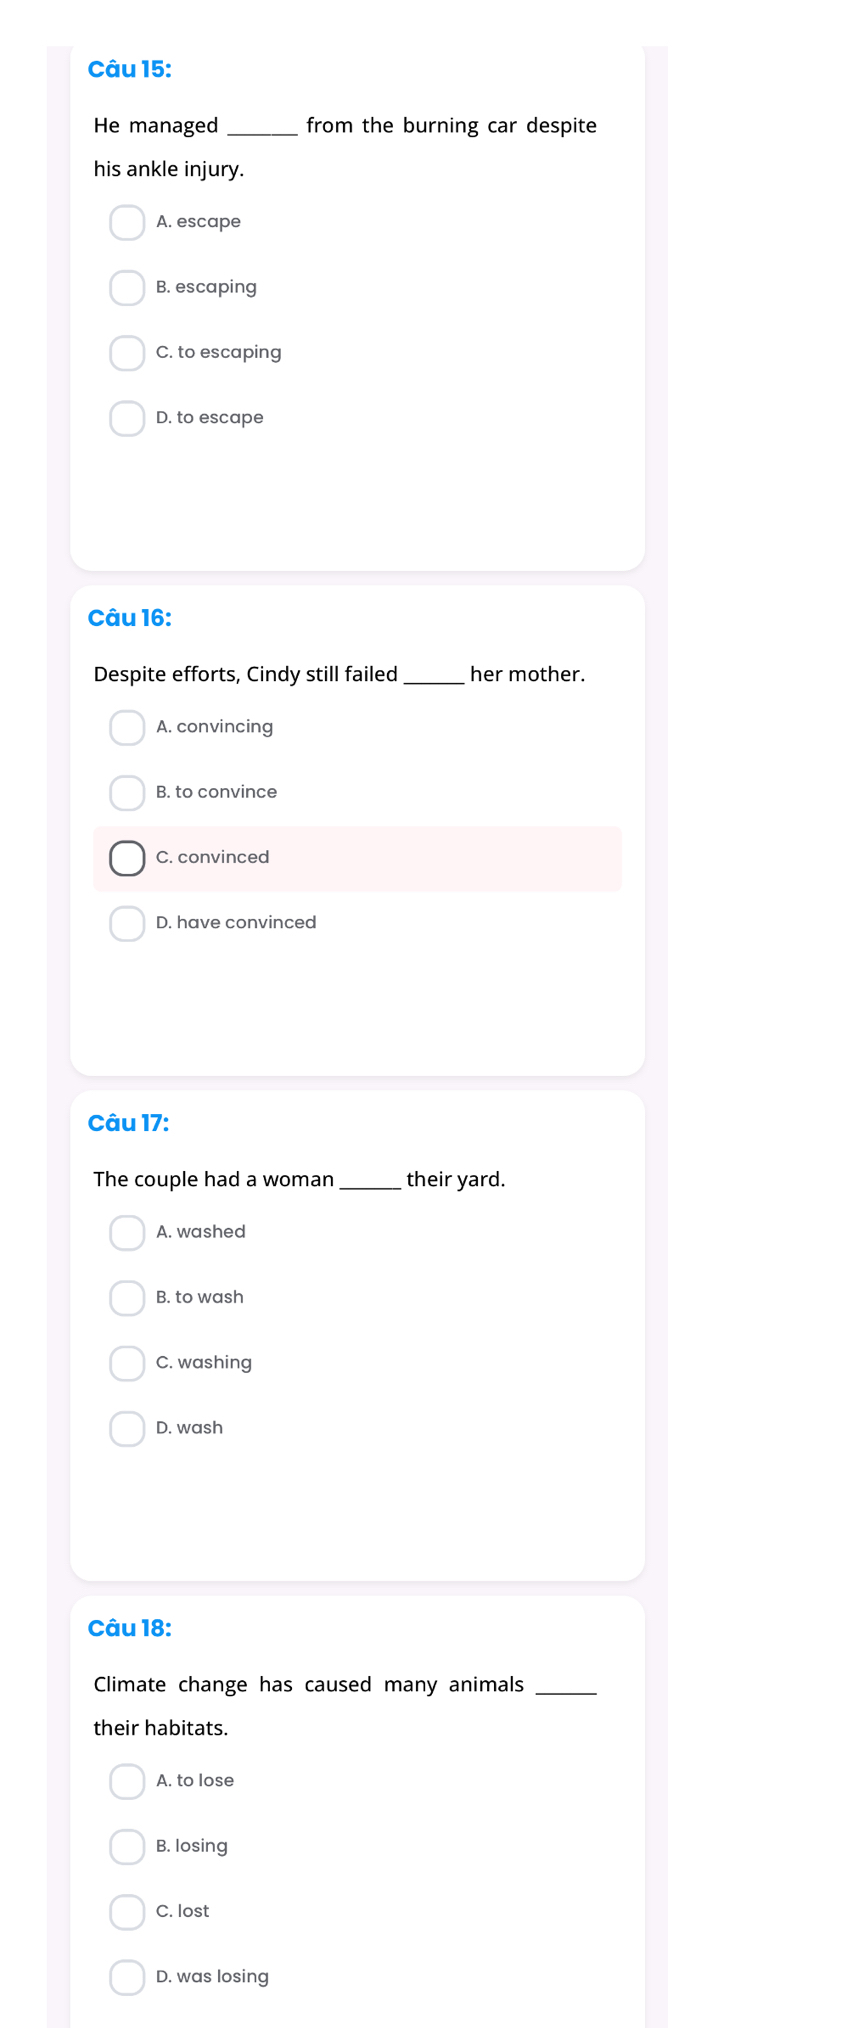
Task: Choose answer B. to convince
Action: (x=127, y=793)
